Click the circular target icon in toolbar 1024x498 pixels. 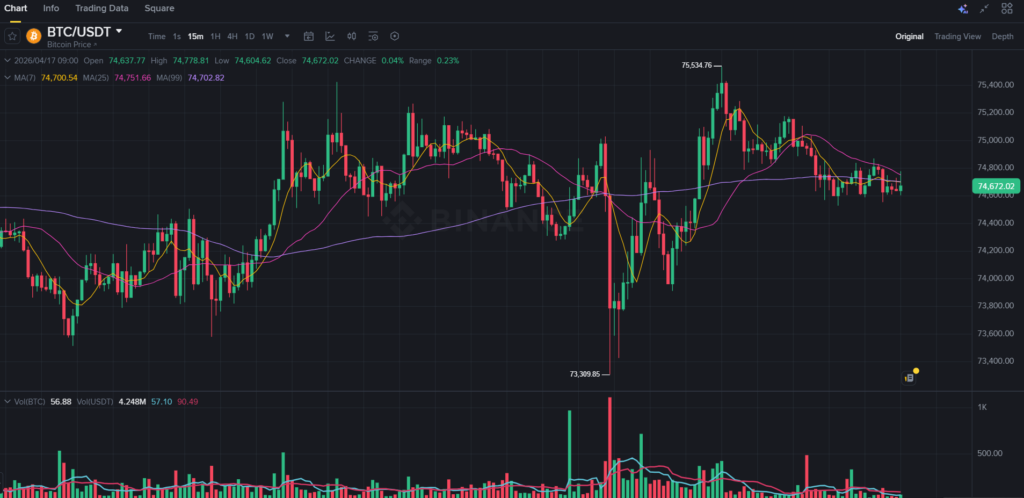click(395, 37)
